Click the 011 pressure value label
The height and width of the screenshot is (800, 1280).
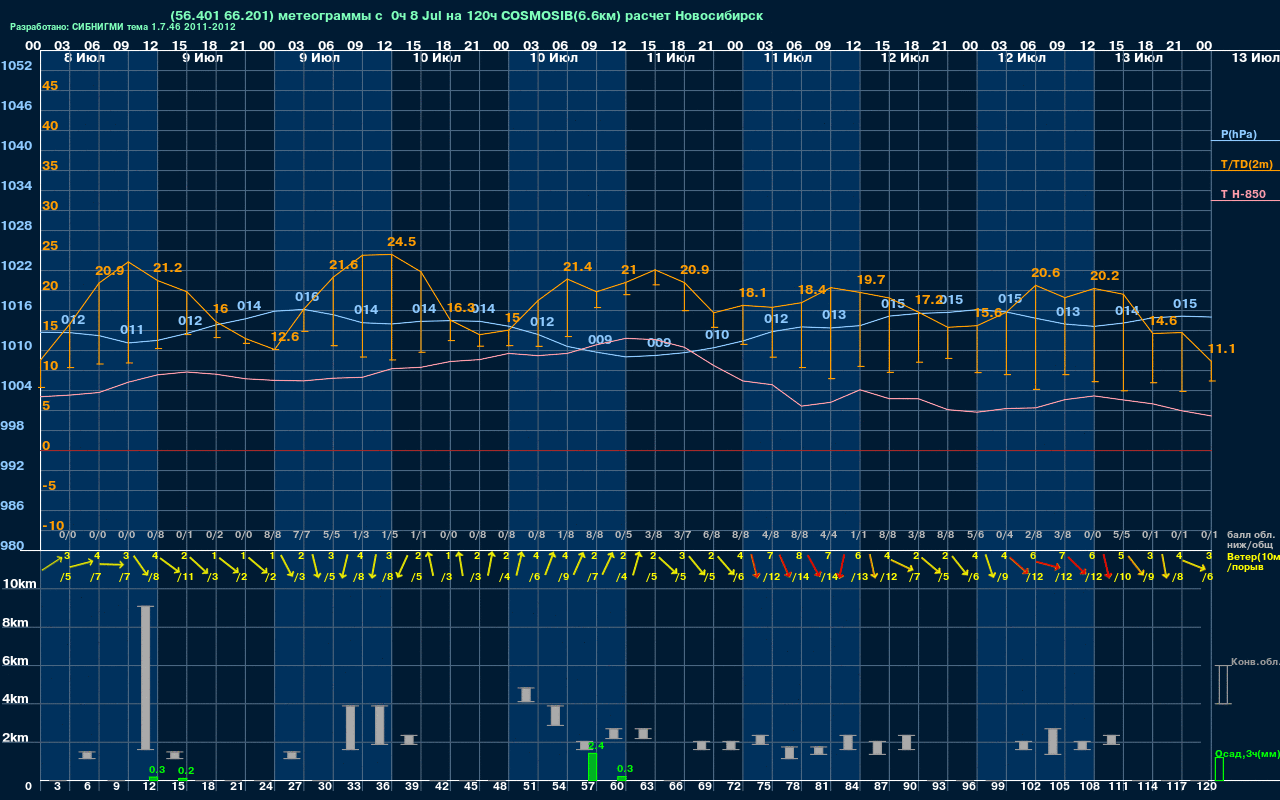131,330
